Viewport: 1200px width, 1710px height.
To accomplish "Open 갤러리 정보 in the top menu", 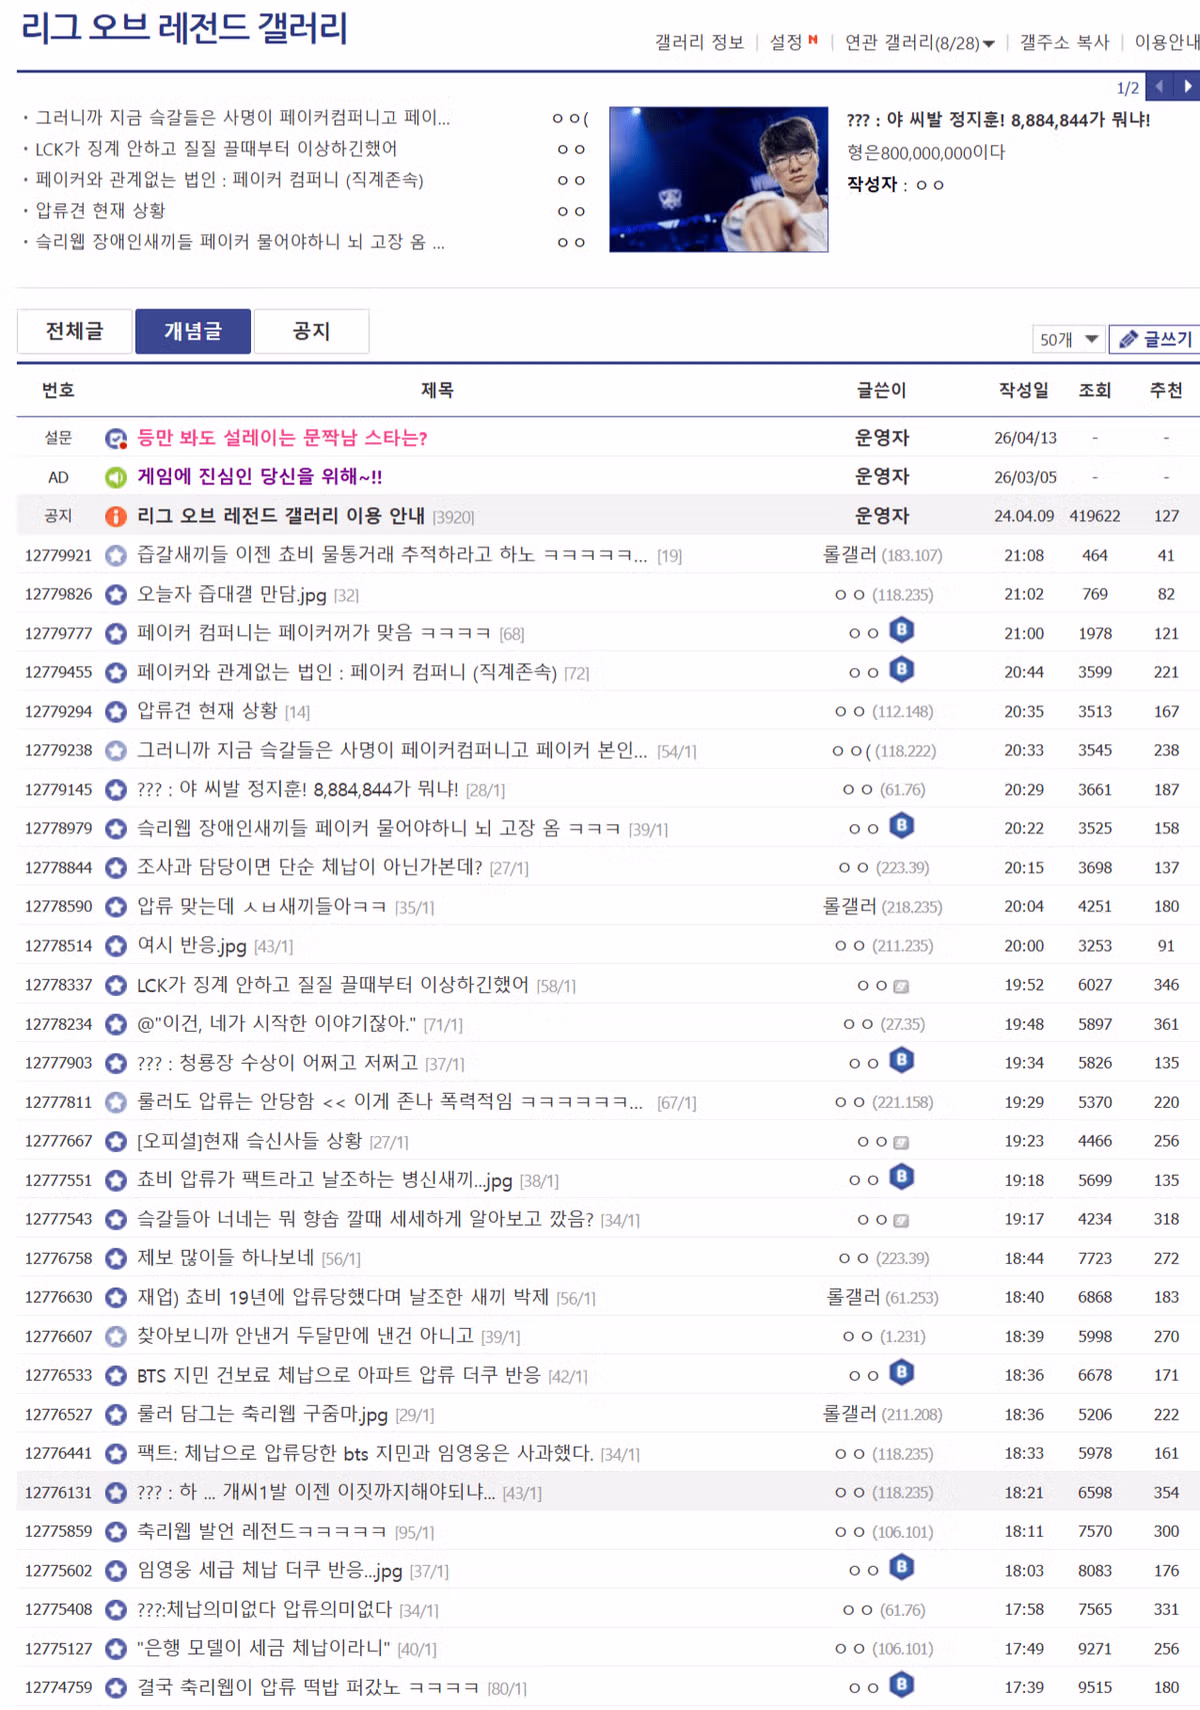I will tap(699, 42).
